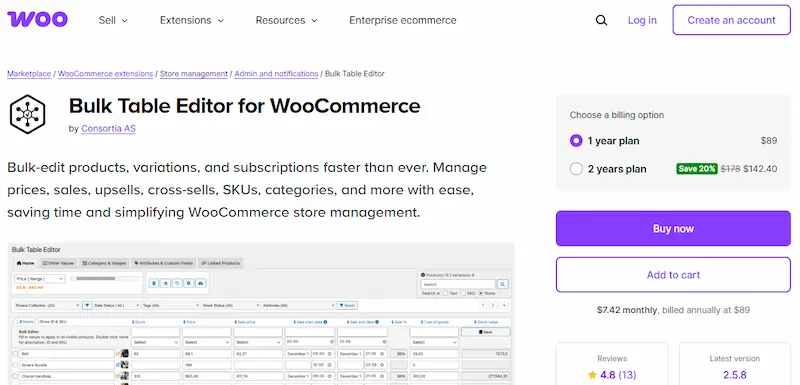800x385 pixels.
Task: Click the Buy now button
Action: pyautogui.click(x=673, y=228)
